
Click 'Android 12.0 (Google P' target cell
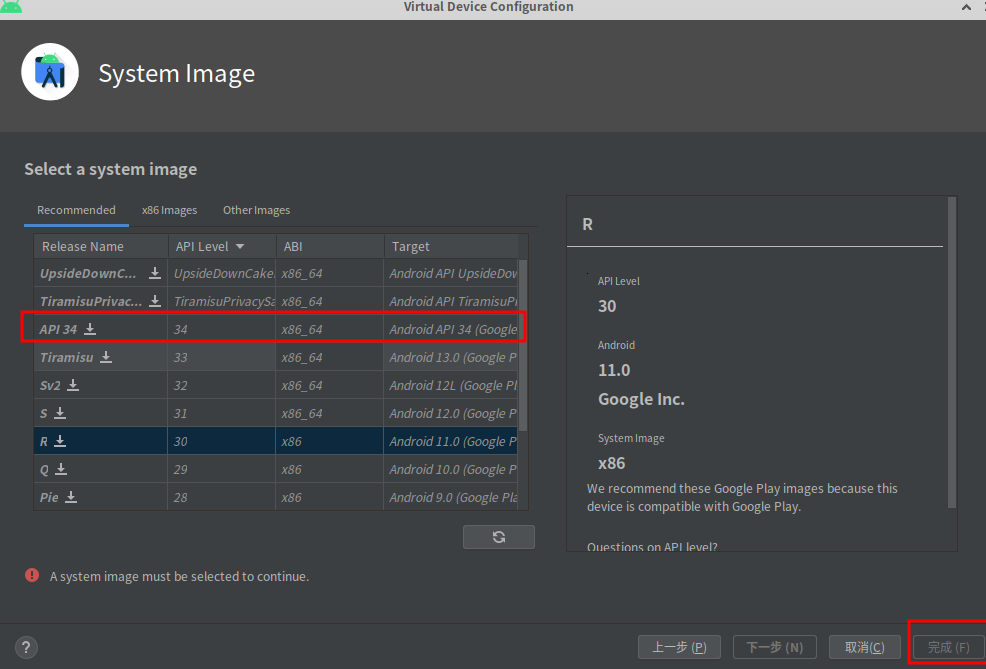(x=451, y=413)
